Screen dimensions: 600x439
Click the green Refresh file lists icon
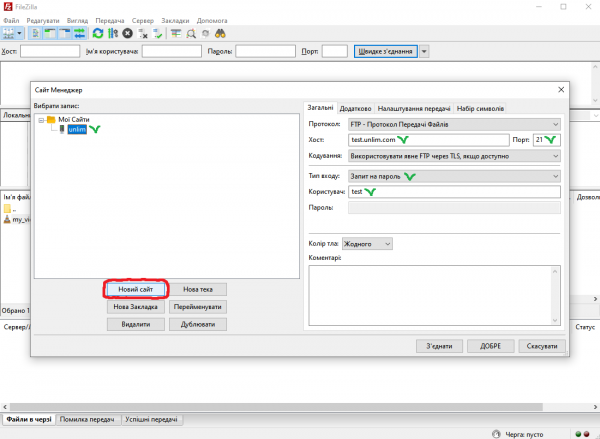pyautogui.click(x=97, y=33)
